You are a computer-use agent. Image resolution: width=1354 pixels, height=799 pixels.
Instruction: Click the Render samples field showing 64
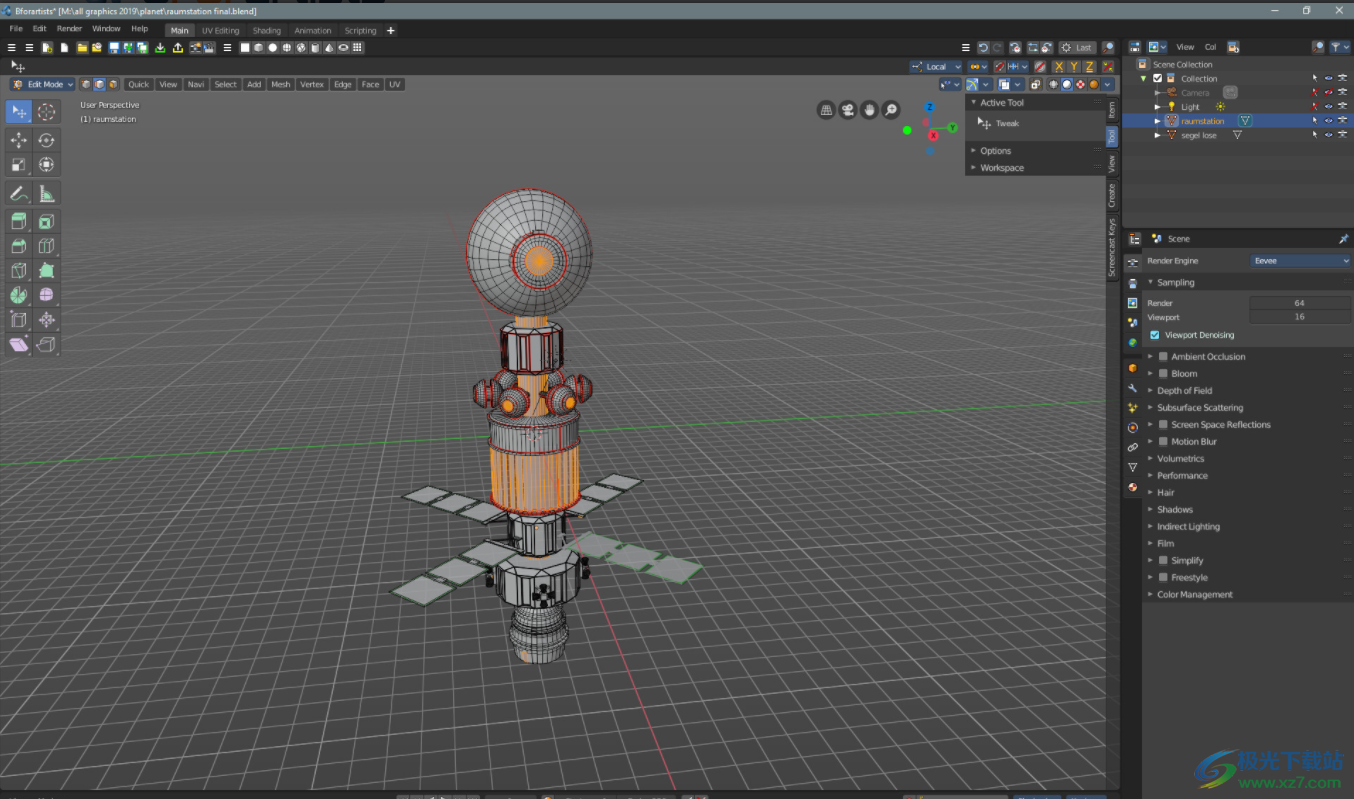1299,303
